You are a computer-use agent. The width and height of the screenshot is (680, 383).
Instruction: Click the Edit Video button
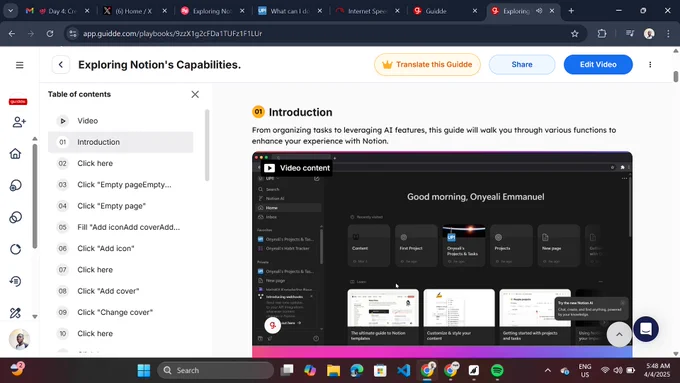598,65
